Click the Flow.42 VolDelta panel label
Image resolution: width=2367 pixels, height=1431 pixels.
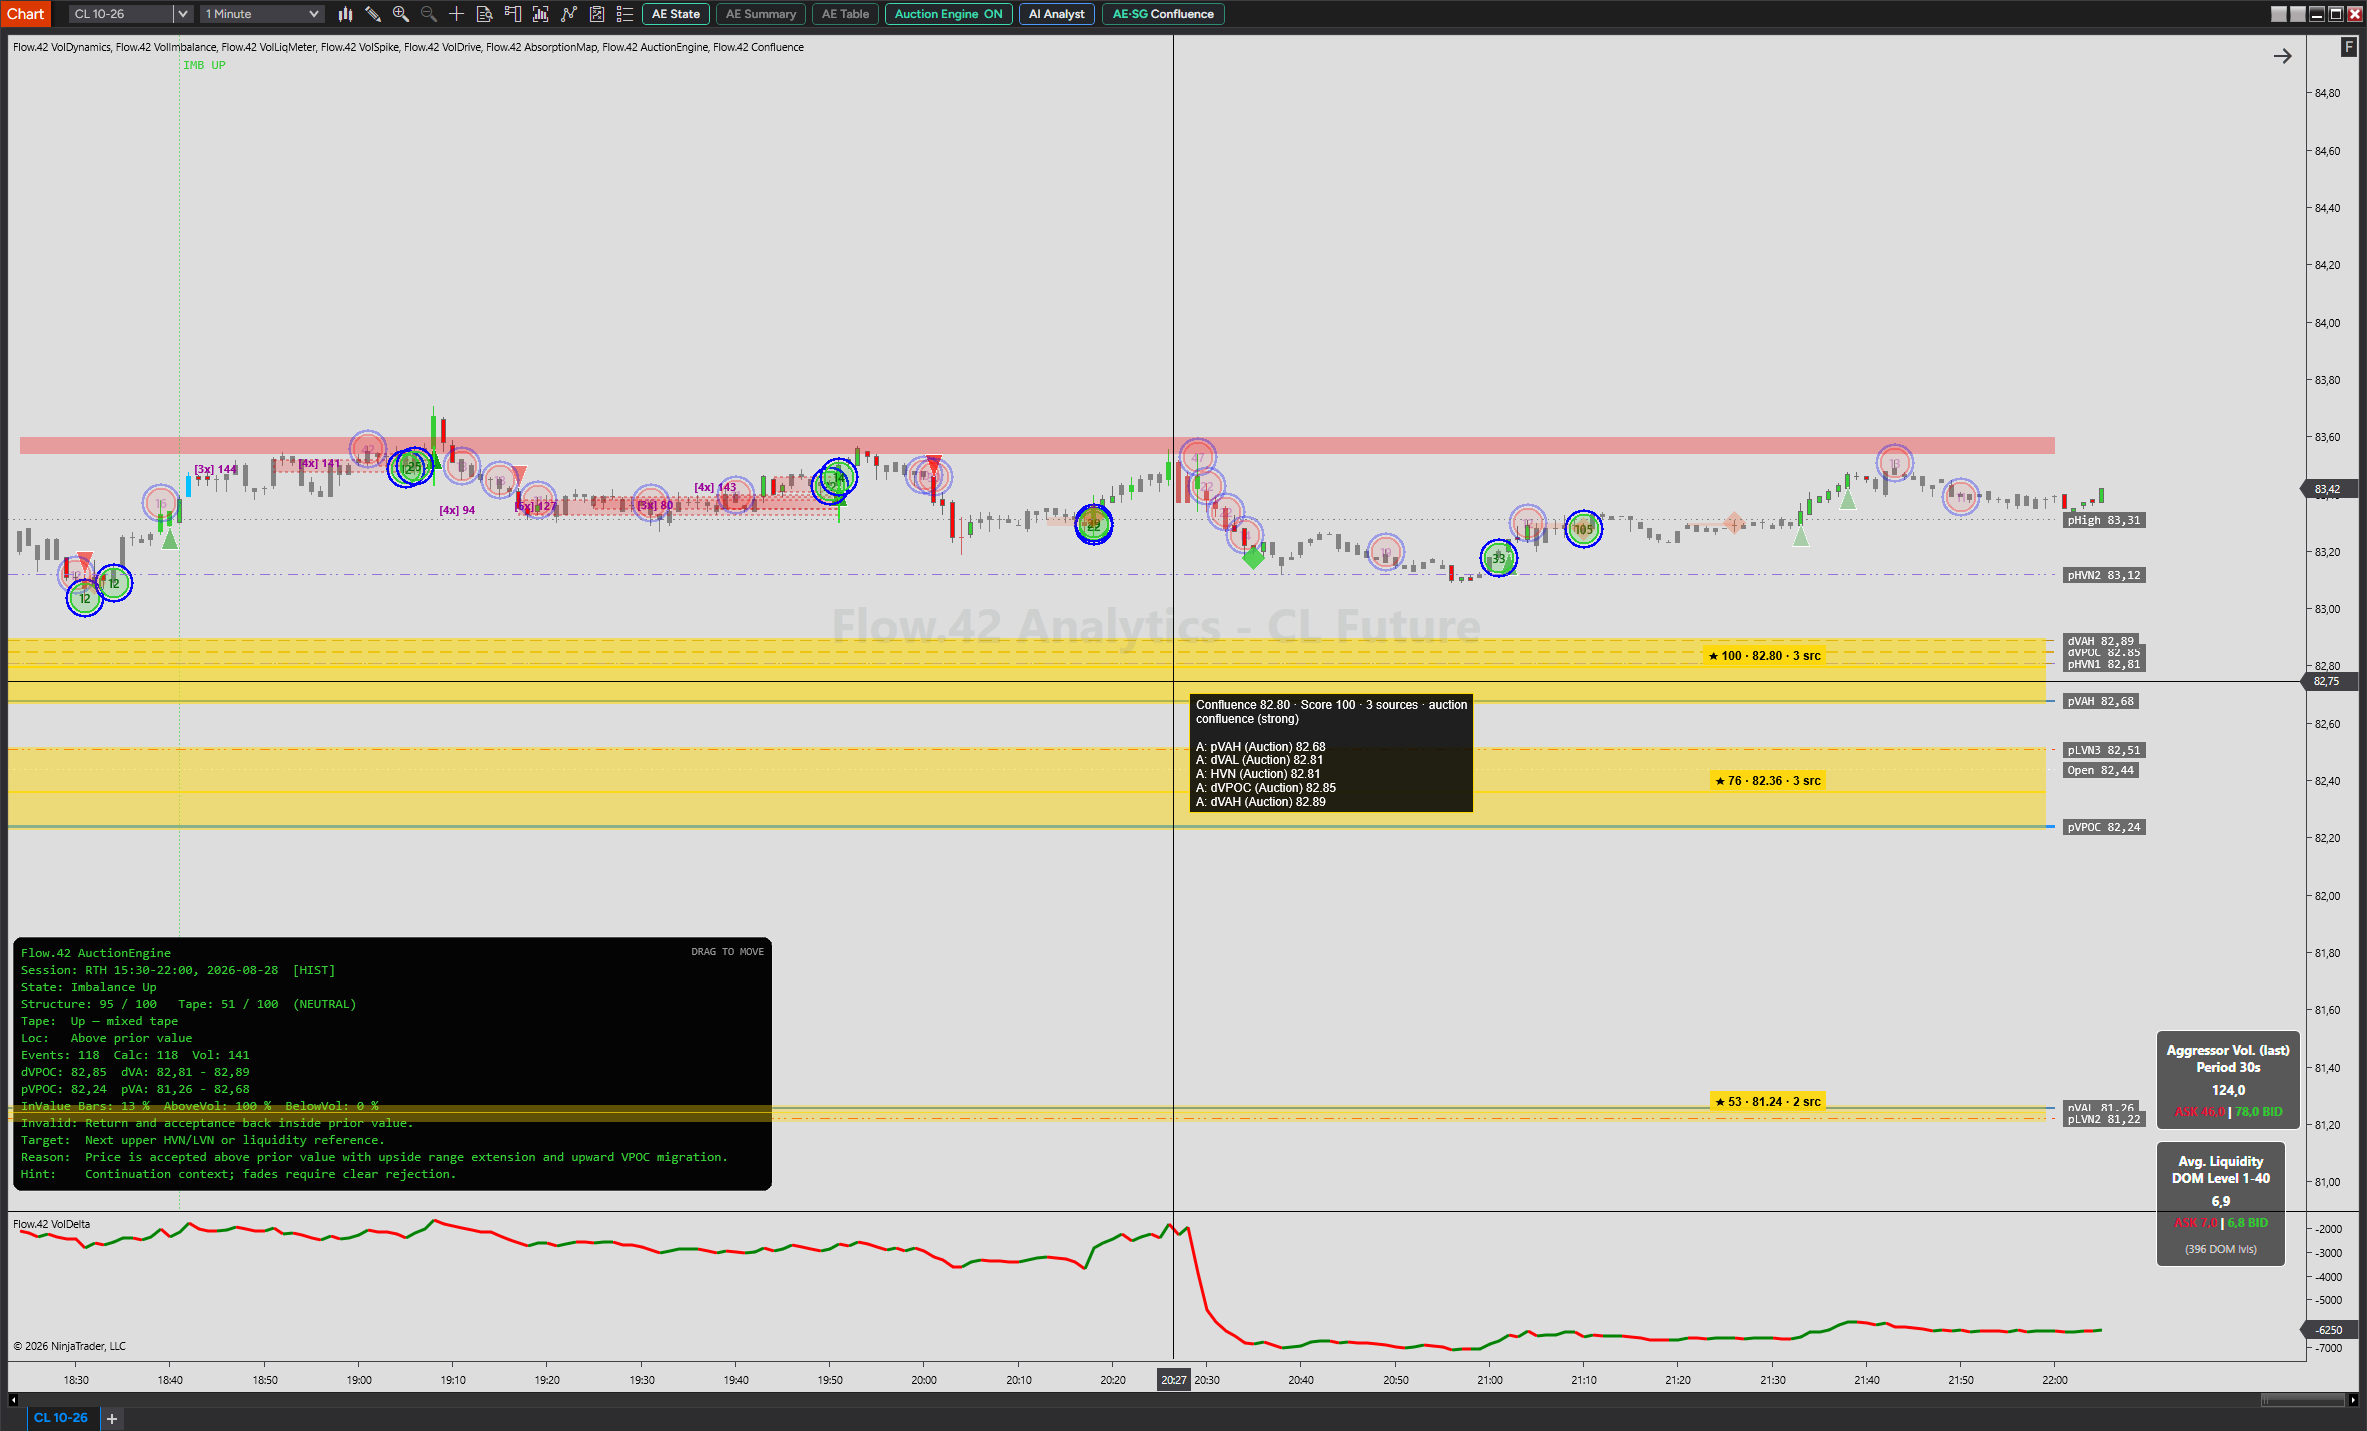coord(51,1224)
